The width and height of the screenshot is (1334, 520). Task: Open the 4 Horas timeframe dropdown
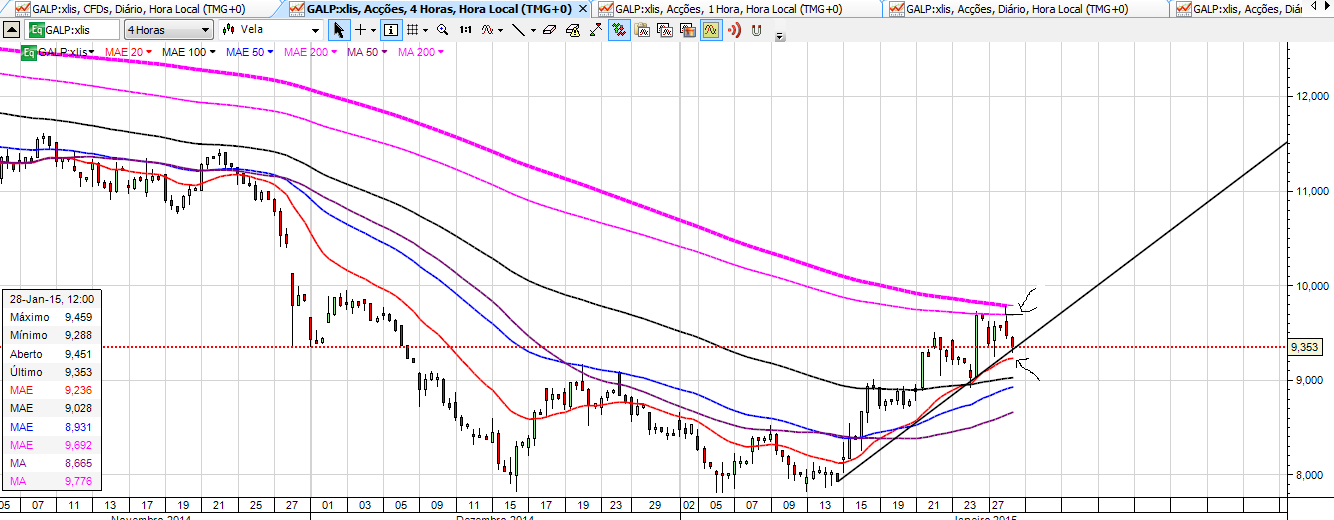(x=168, y=30)
